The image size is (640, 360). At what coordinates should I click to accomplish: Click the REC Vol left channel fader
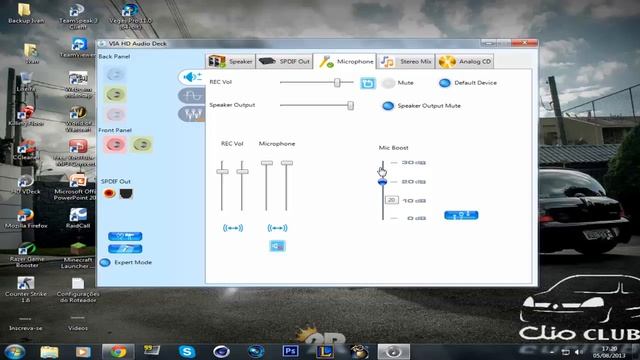pyautogui.click(x=222, y=171)
